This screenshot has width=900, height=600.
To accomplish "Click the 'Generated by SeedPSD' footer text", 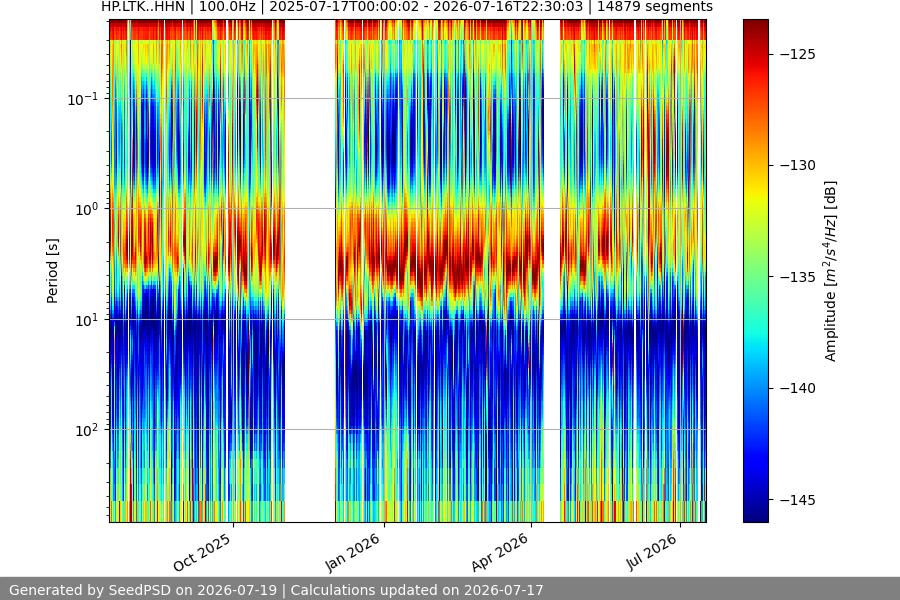I will [276, 590].
